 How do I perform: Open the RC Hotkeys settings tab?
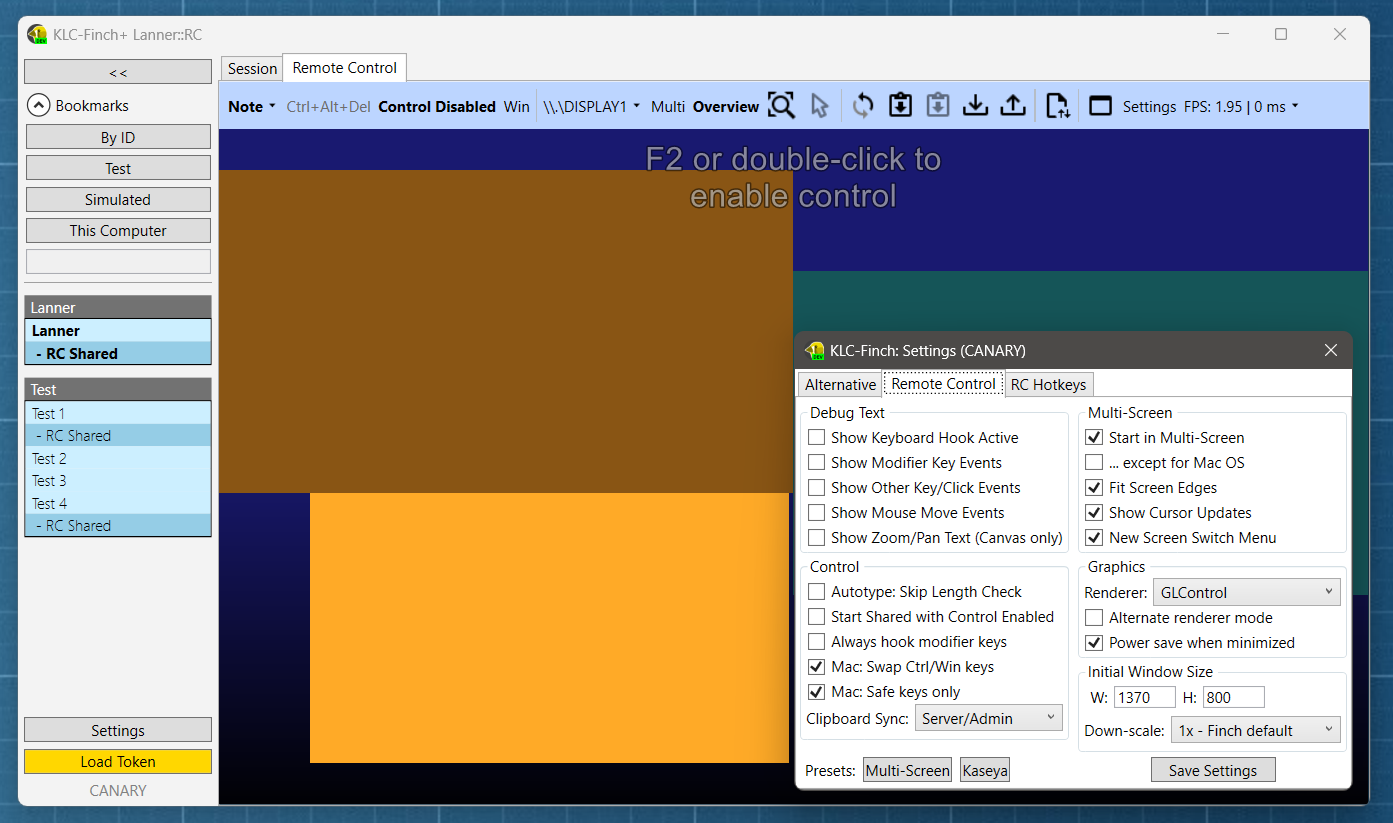pyautogui.click(x=1048, y=384)
